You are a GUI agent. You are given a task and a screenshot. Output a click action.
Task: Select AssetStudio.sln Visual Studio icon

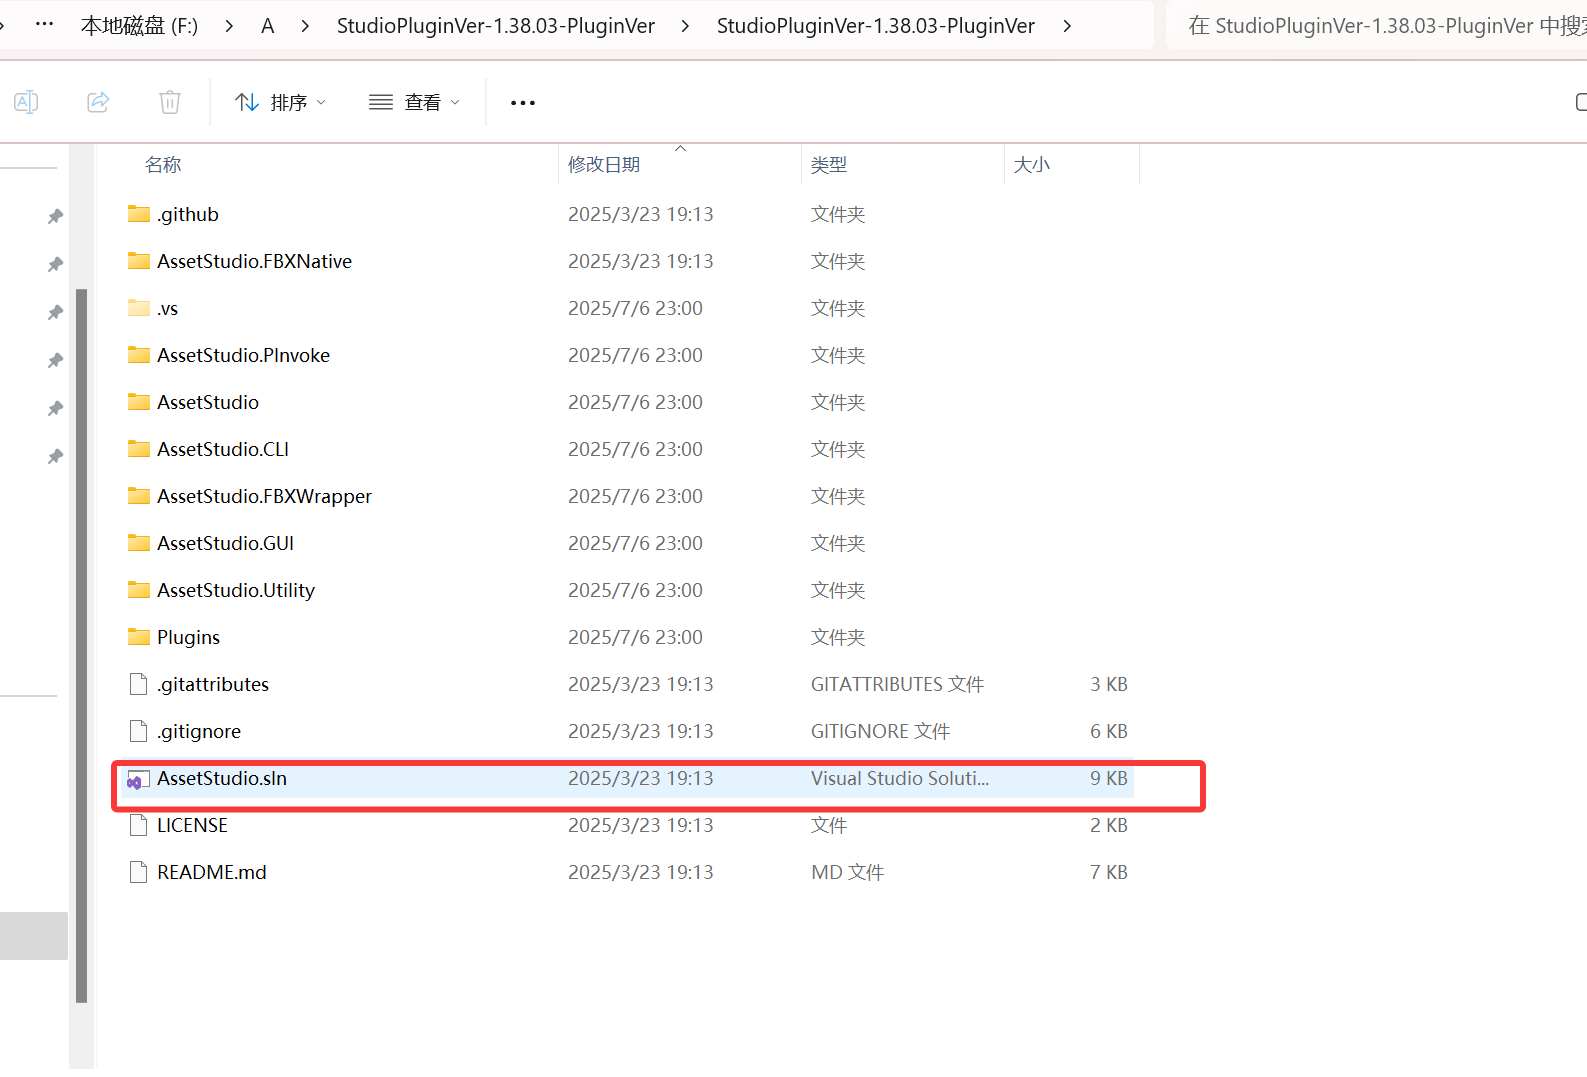(x=138, y=779)
